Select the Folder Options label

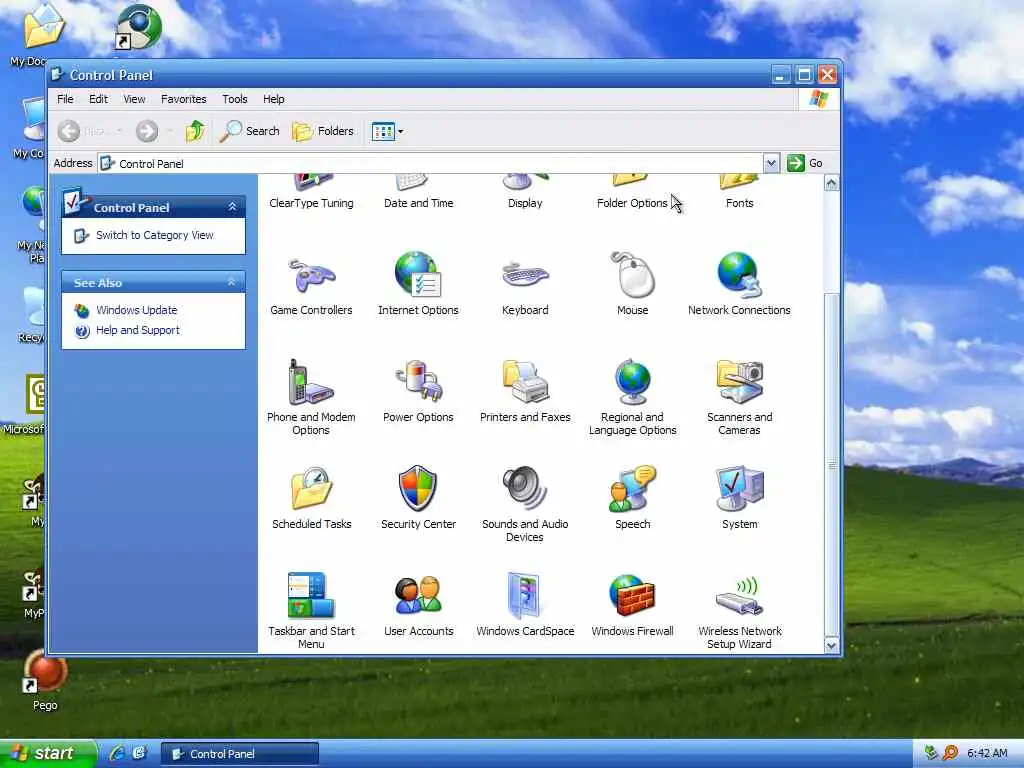tap(632, 203)
